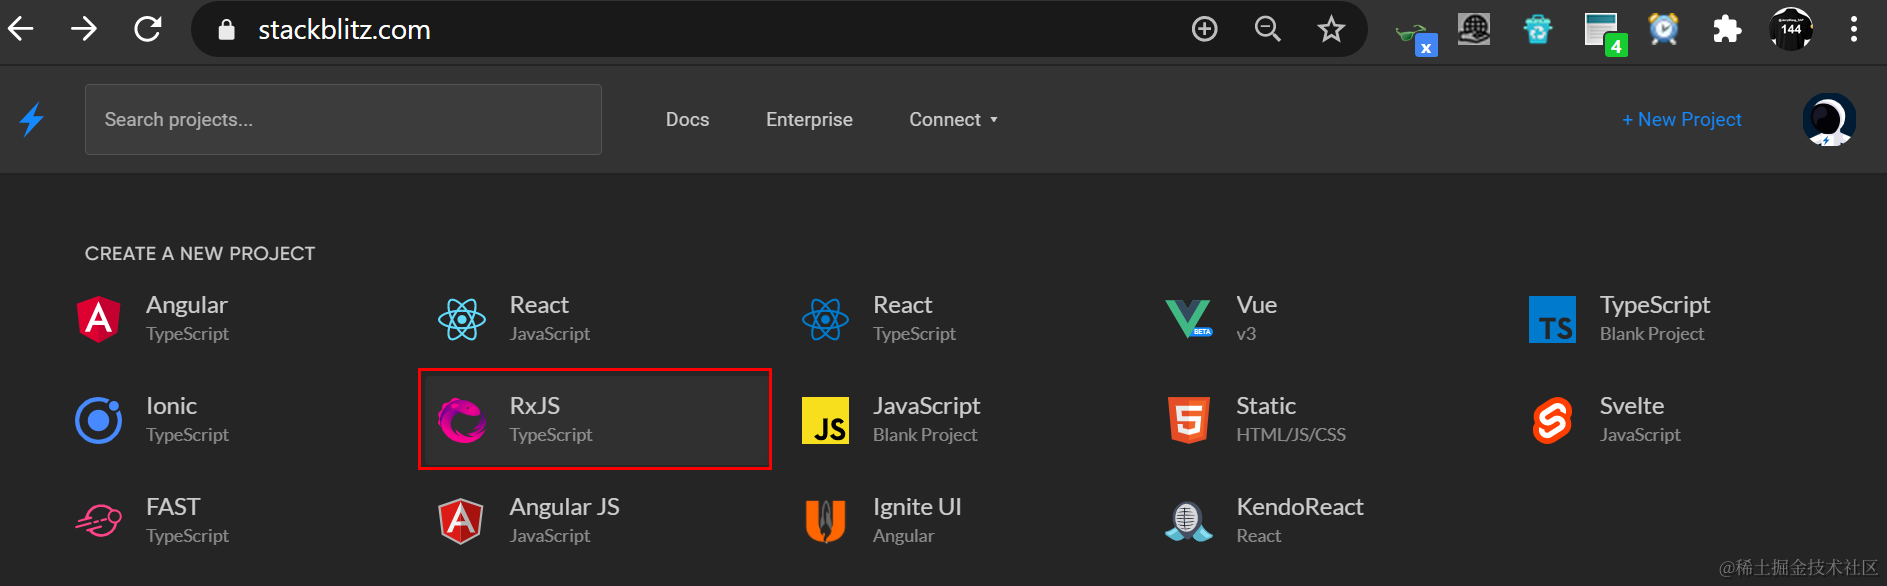Screen dimensions: 1887x586
Task: Click the padlock site security icon
Action: (226, 30)
